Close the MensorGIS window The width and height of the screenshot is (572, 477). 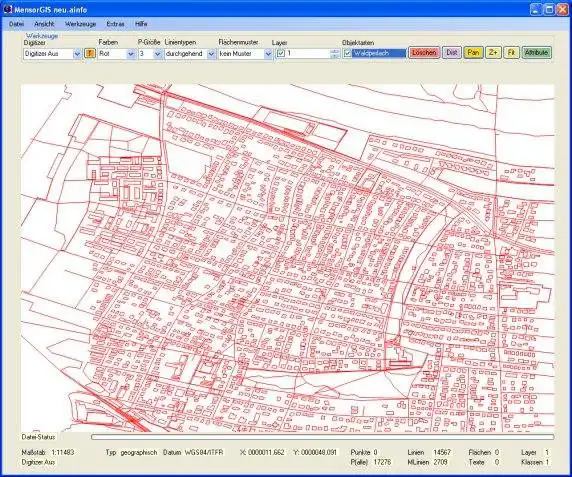tap(562, 9)
